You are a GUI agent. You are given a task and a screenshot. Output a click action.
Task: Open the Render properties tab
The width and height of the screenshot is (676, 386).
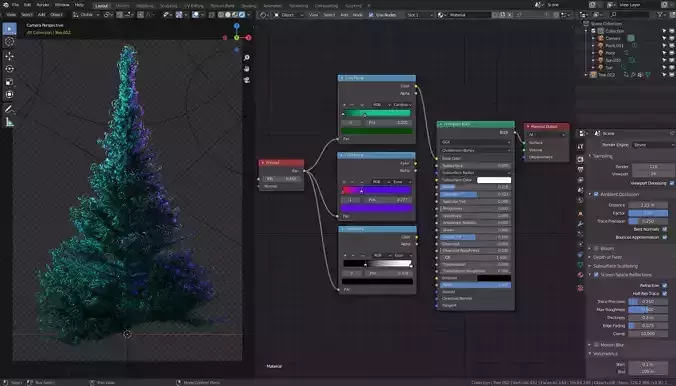580,160
